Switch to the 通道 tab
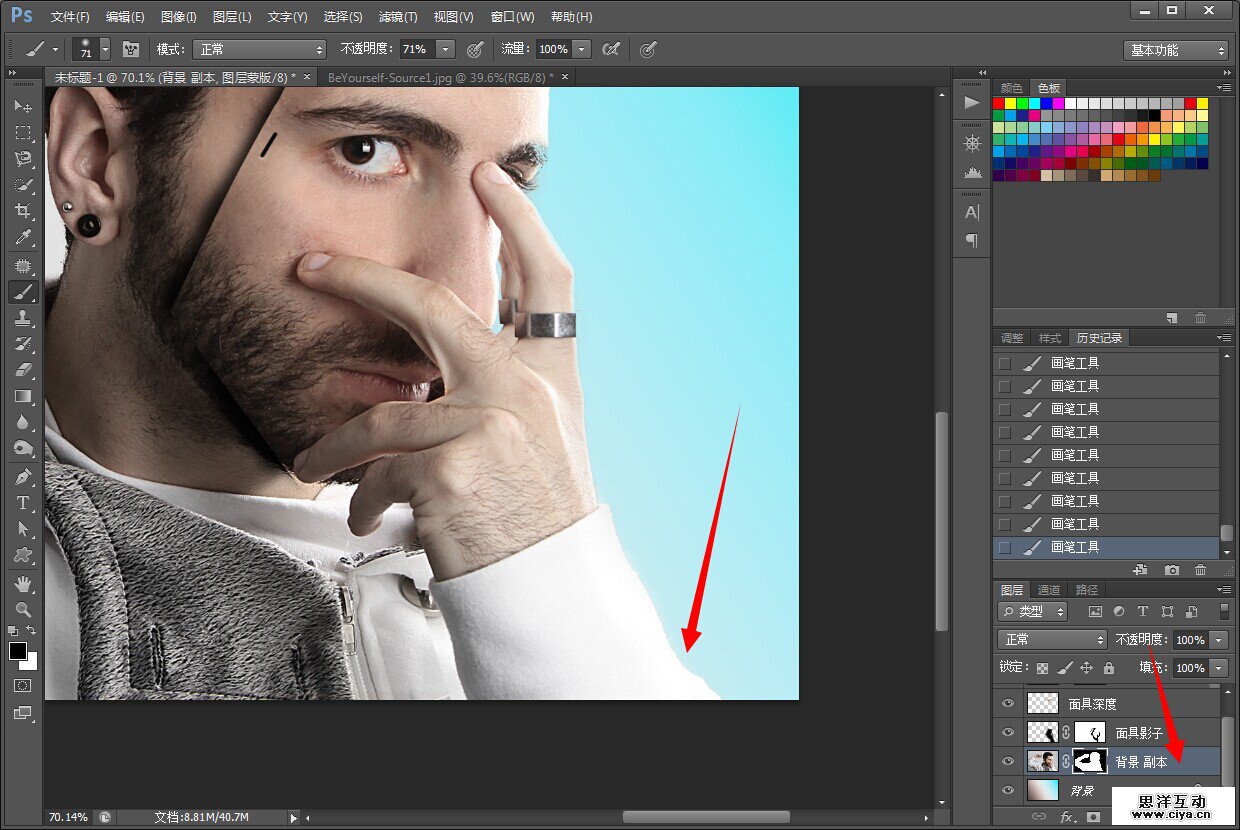The image size is (1240, 830). (x=1049, y=590)
